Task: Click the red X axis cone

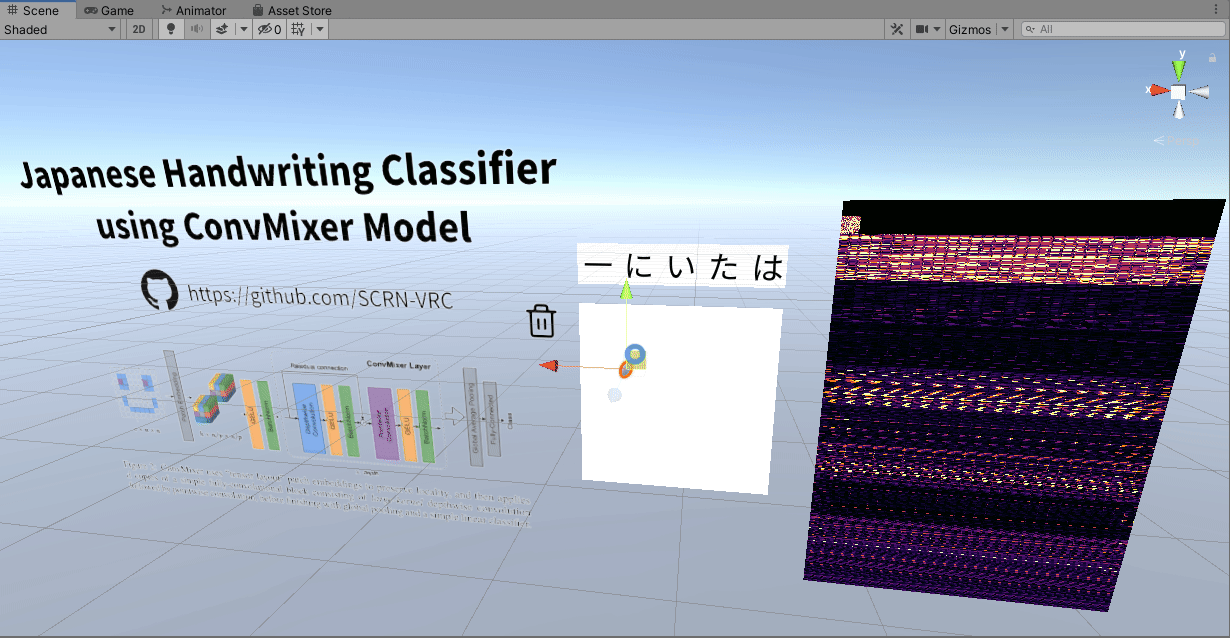Action: [x=1159, y=90]
